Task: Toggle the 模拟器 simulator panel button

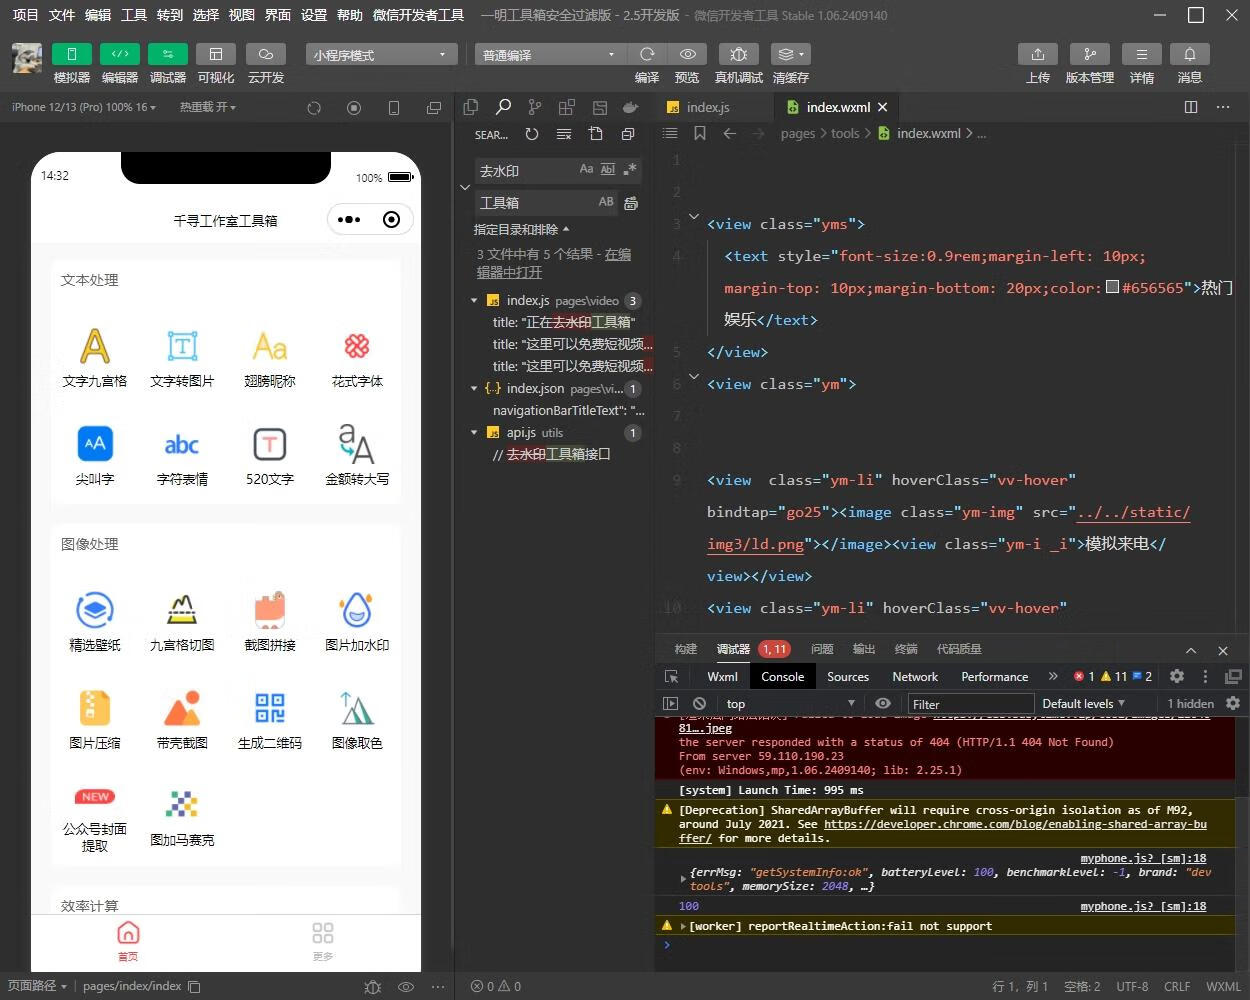Action: pyautogui.click(x=71, y=54)
